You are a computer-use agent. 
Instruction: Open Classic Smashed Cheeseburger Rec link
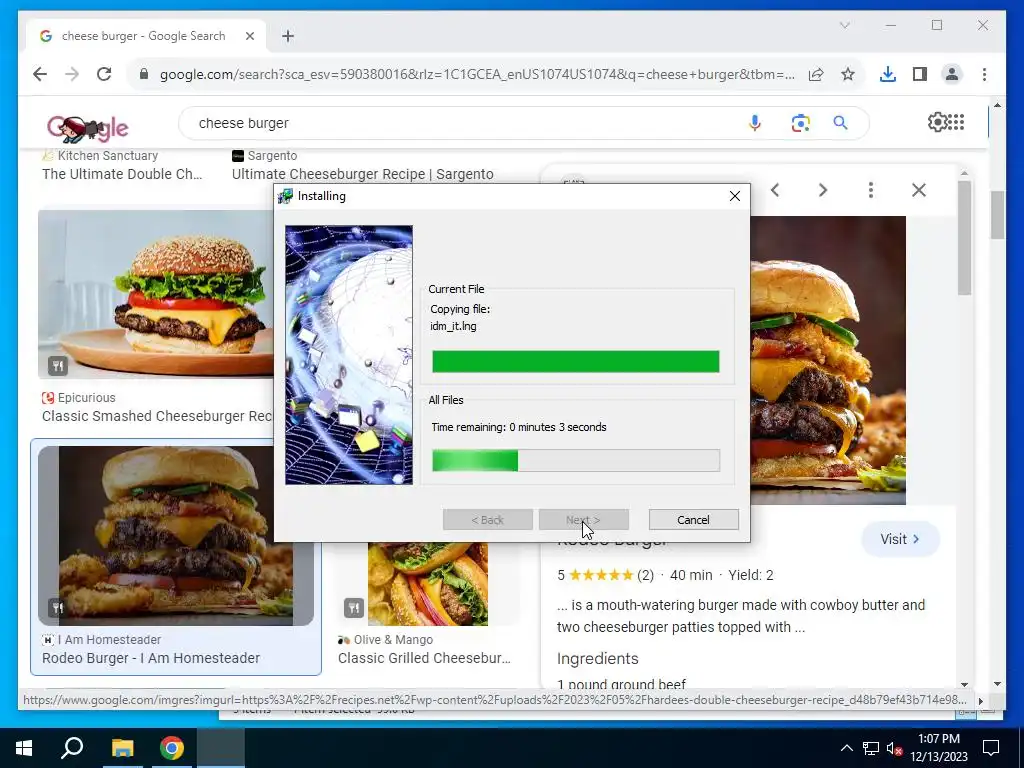point(157,416)
